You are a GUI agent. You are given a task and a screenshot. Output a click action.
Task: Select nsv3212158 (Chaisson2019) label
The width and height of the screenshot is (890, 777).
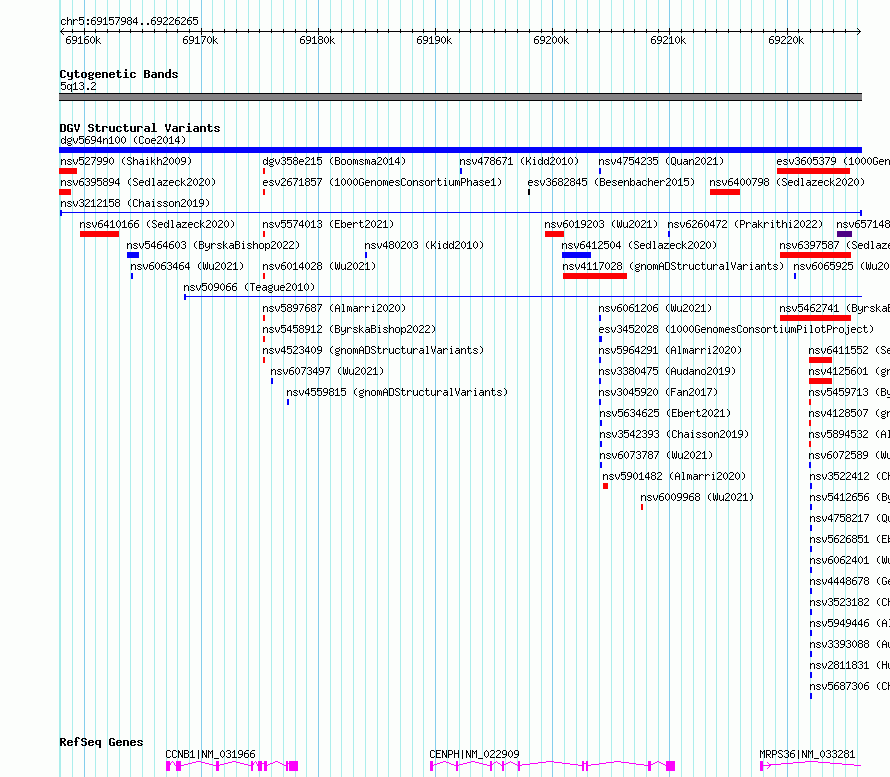click(135, 203)
